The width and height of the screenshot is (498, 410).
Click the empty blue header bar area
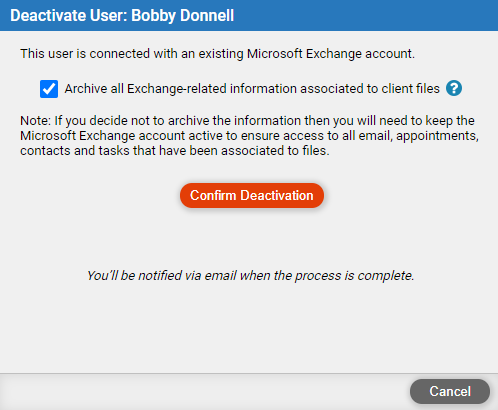point(366,15)
